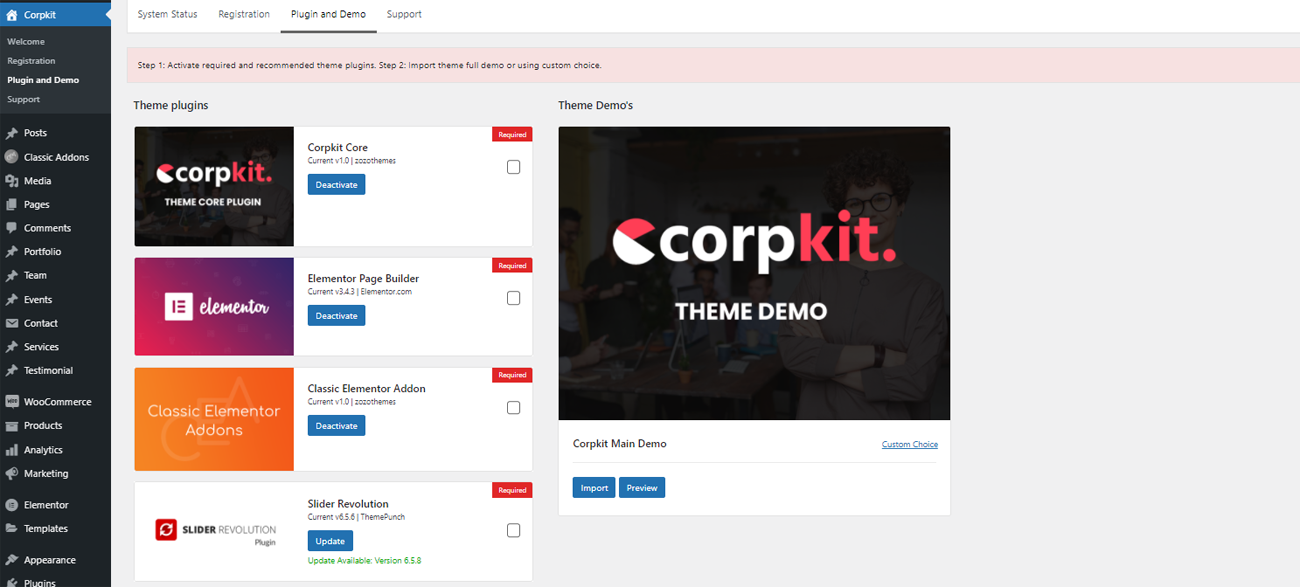The width and height of the screenshot is (1300, 587).
Task: Open the Custom Choice link
Action: click(x=909, y=444)
